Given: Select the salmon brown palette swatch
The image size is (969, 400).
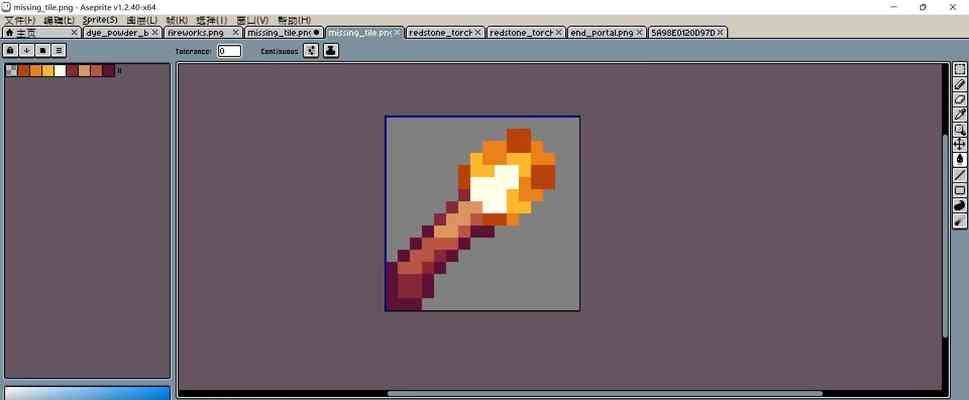Looking at the screenshot, I should 96,70.
